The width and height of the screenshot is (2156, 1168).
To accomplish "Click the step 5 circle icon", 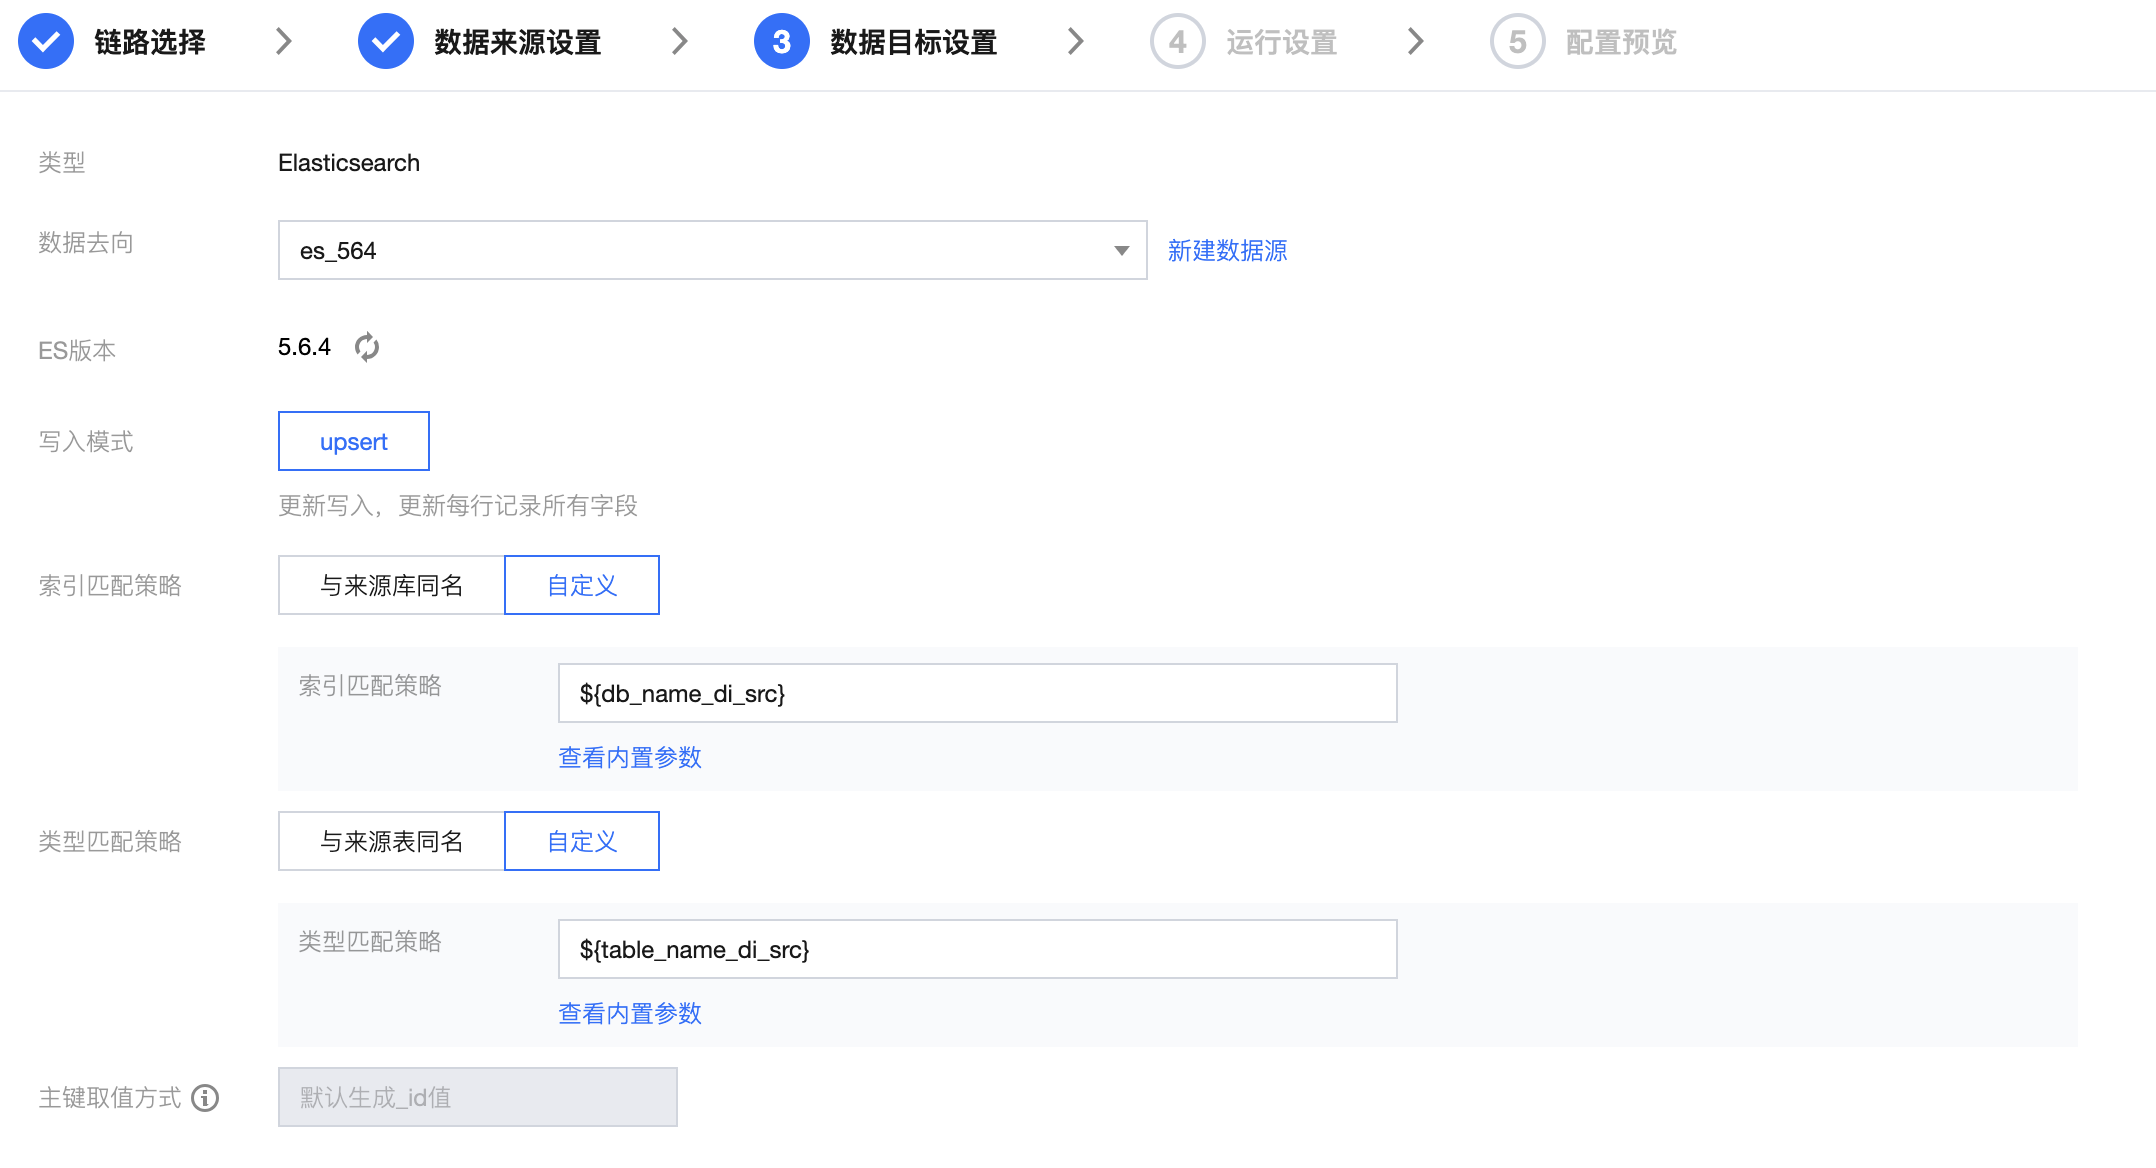I will 1517,42.
